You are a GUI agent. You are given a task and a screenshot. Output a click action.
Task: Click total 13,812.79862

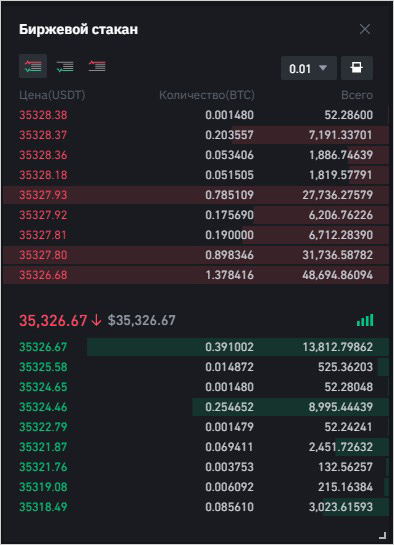click(337, 347)
